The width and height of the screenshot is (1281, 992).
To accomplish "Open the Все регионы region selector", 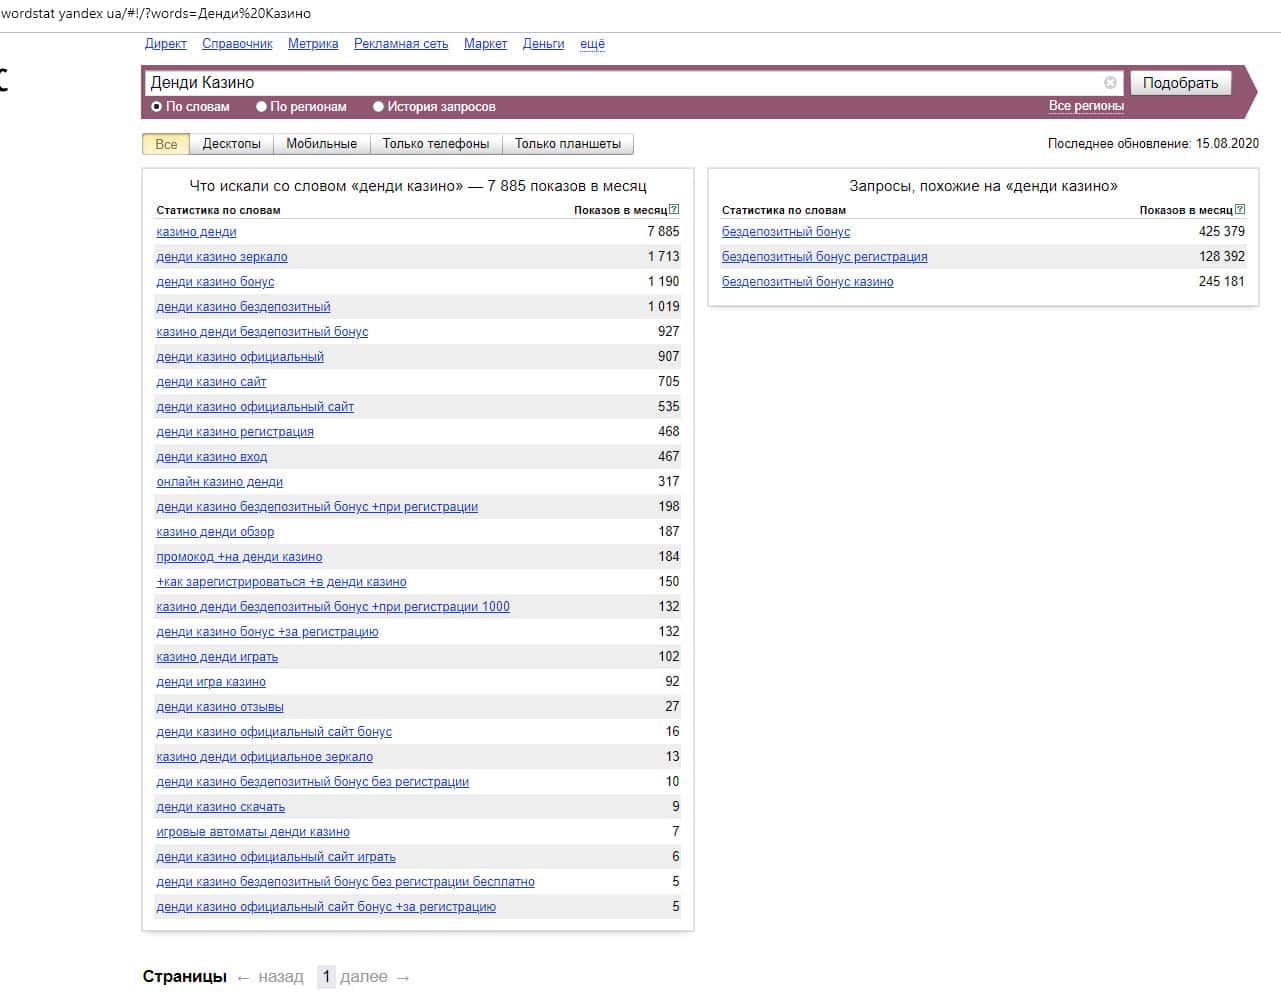I will 1085,106.
